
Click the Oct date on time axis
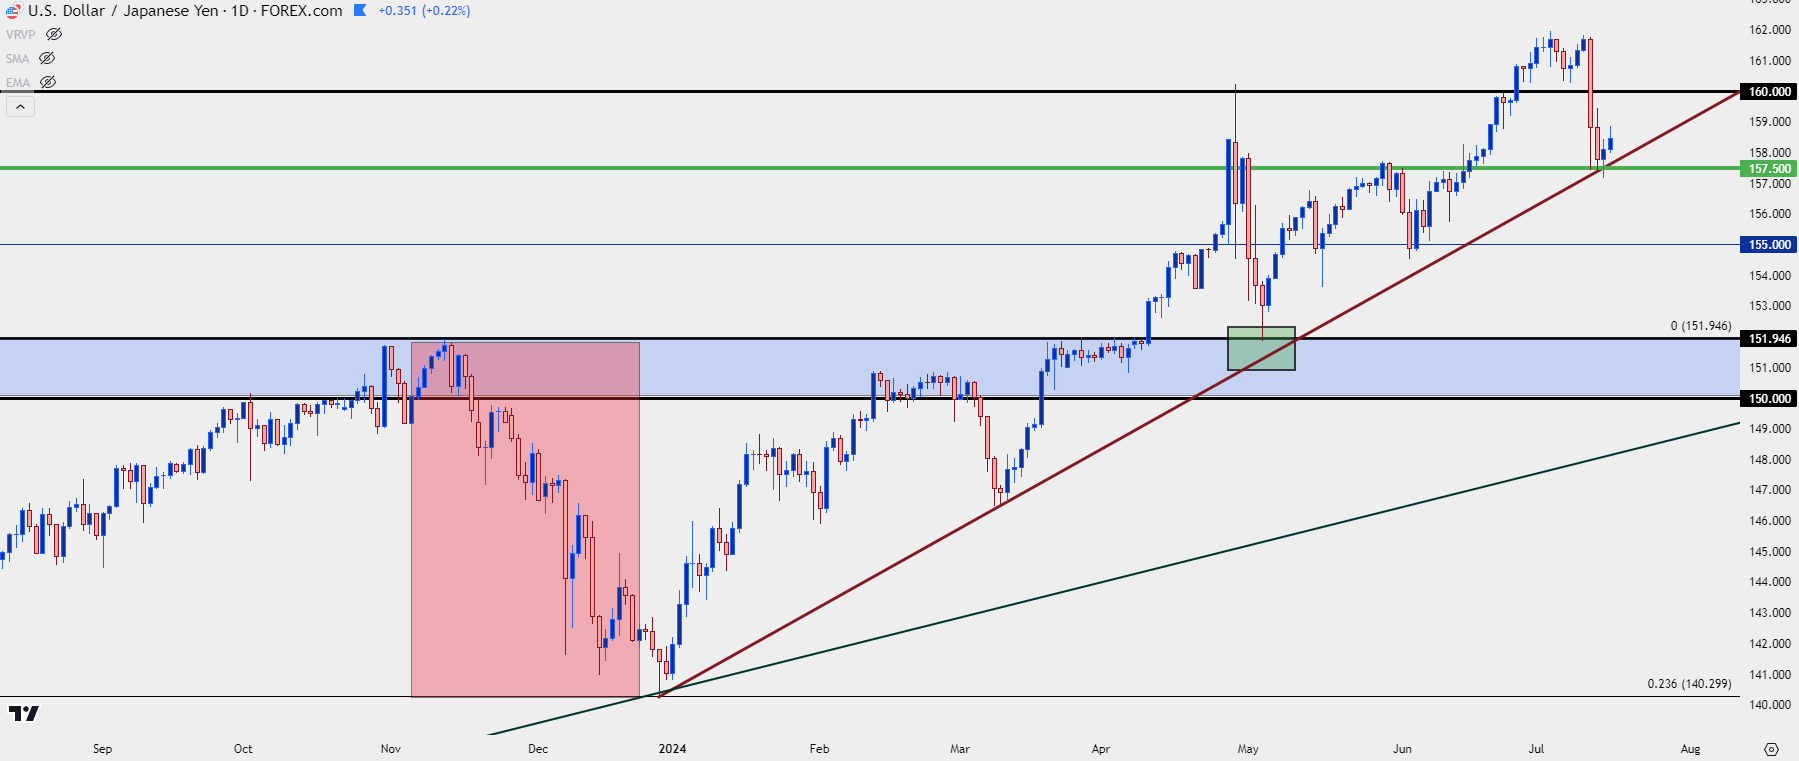click(x=243, y=748)
